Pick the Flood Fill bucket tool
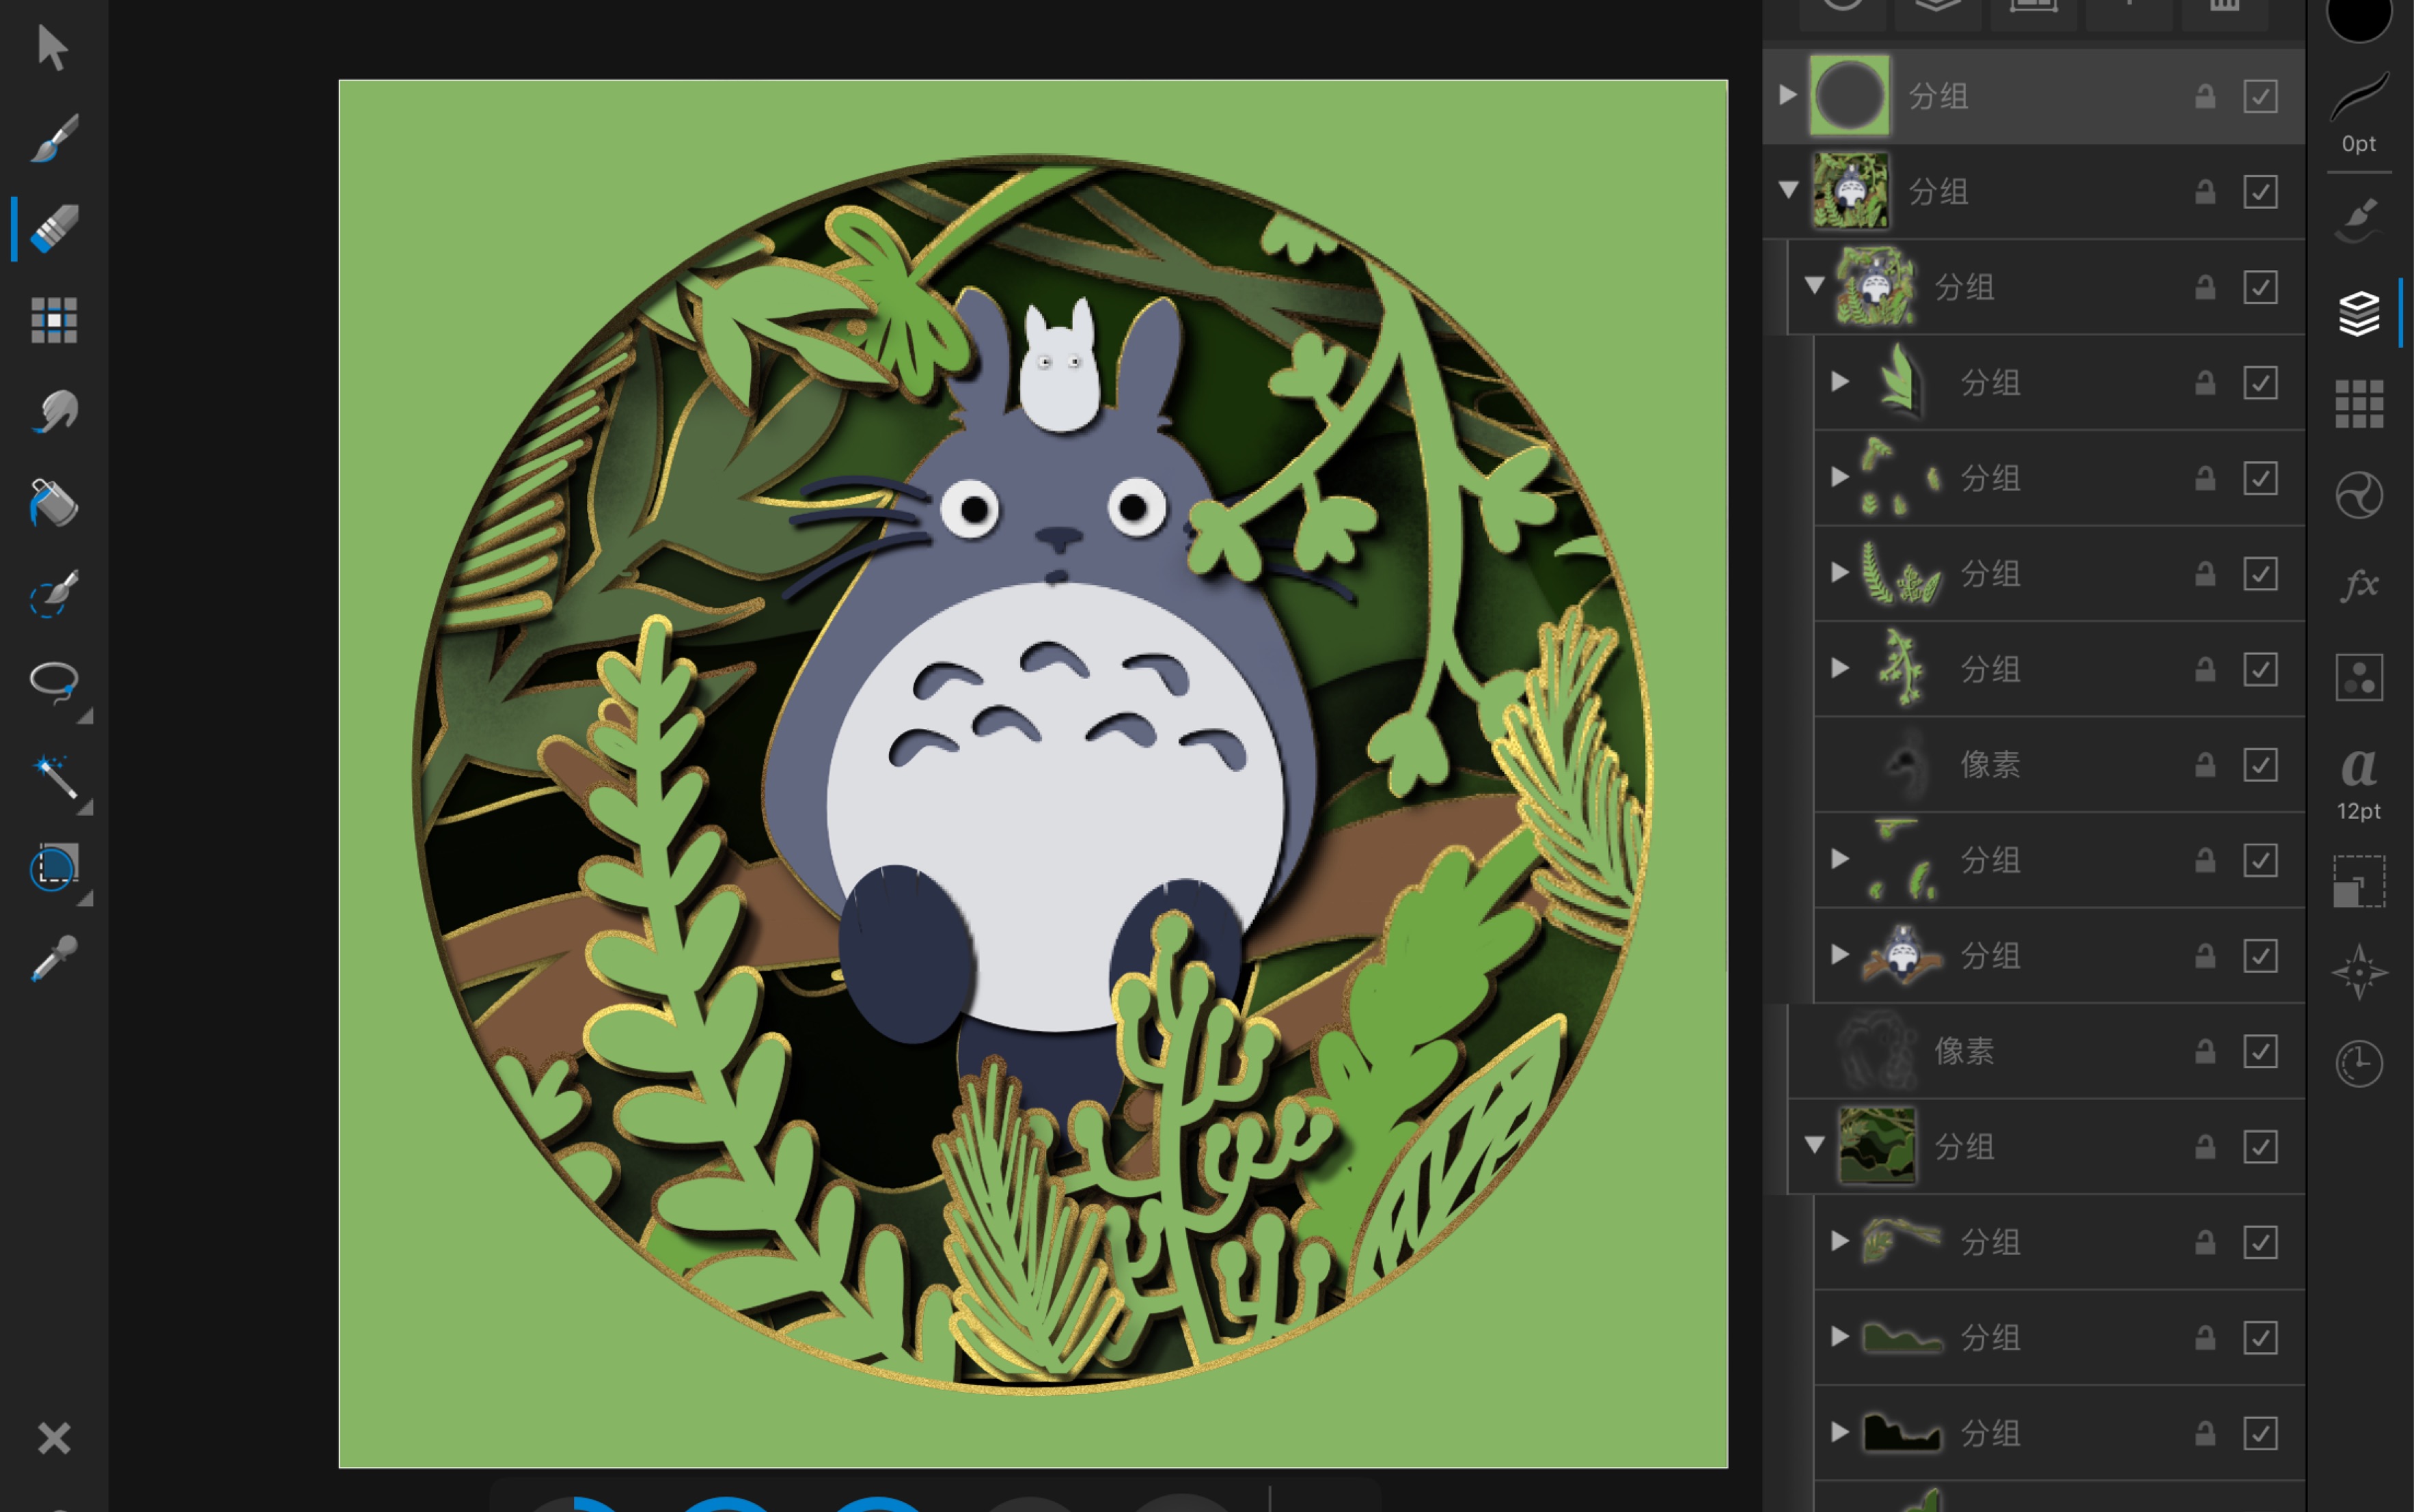The image size is (2414, 1512). pos(54,502)
